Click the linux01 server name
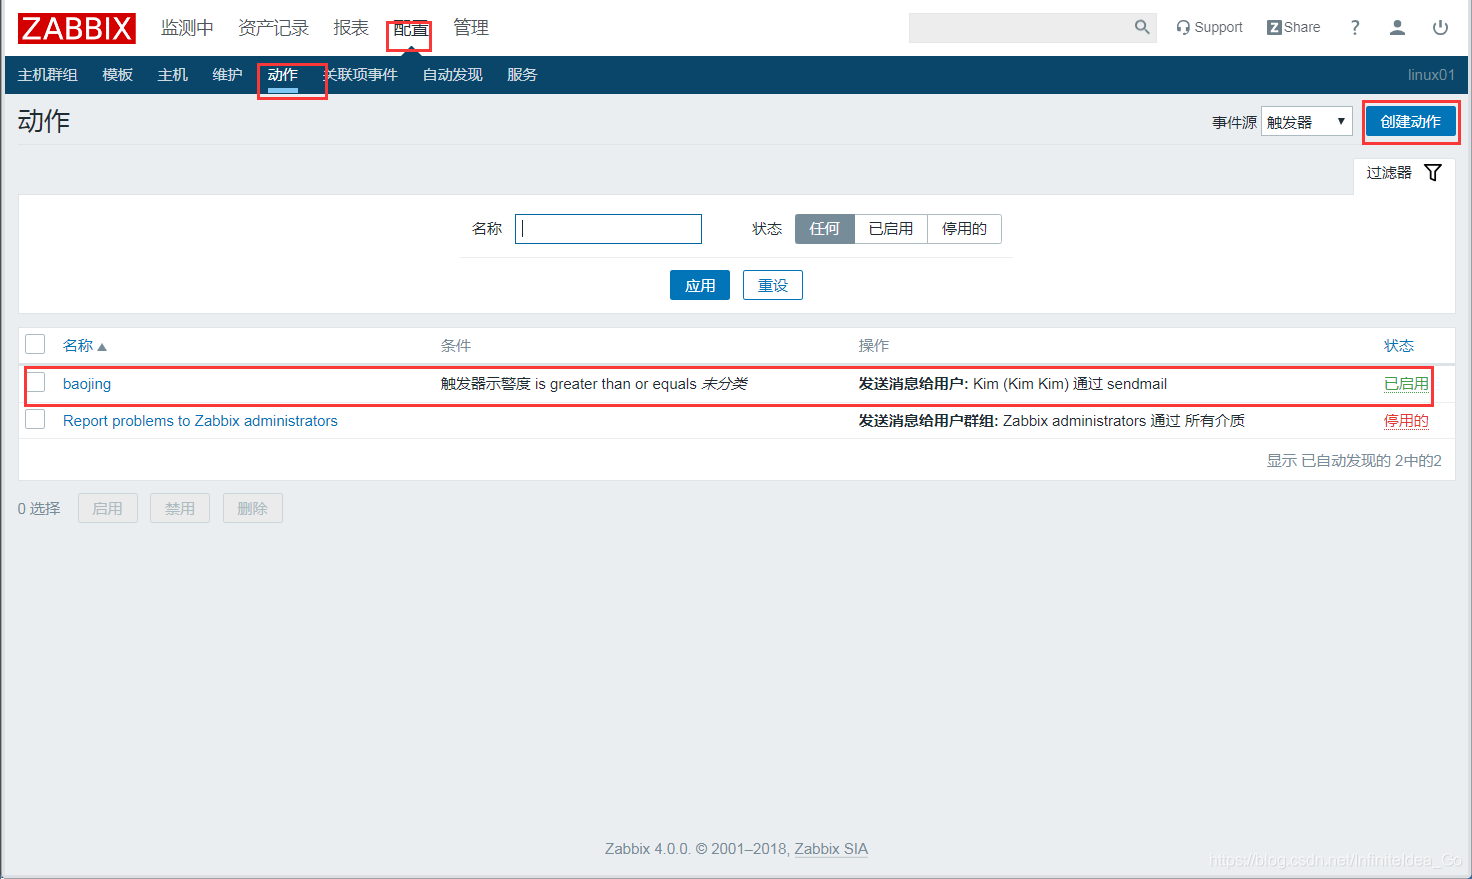 click(x=1431, y=75)
